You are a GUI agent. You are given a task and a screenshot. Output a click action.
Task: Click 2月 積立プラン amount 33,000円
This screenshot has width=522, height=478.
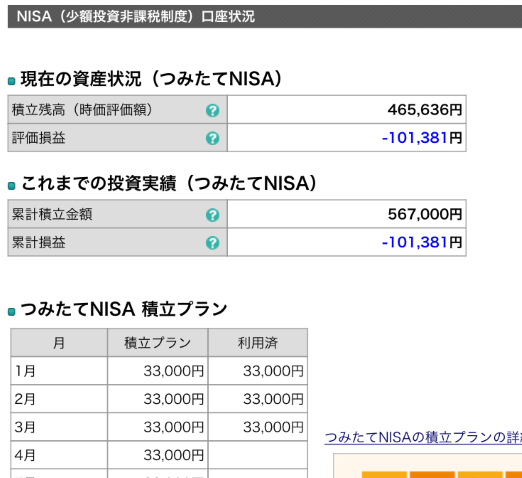(174, 399)
